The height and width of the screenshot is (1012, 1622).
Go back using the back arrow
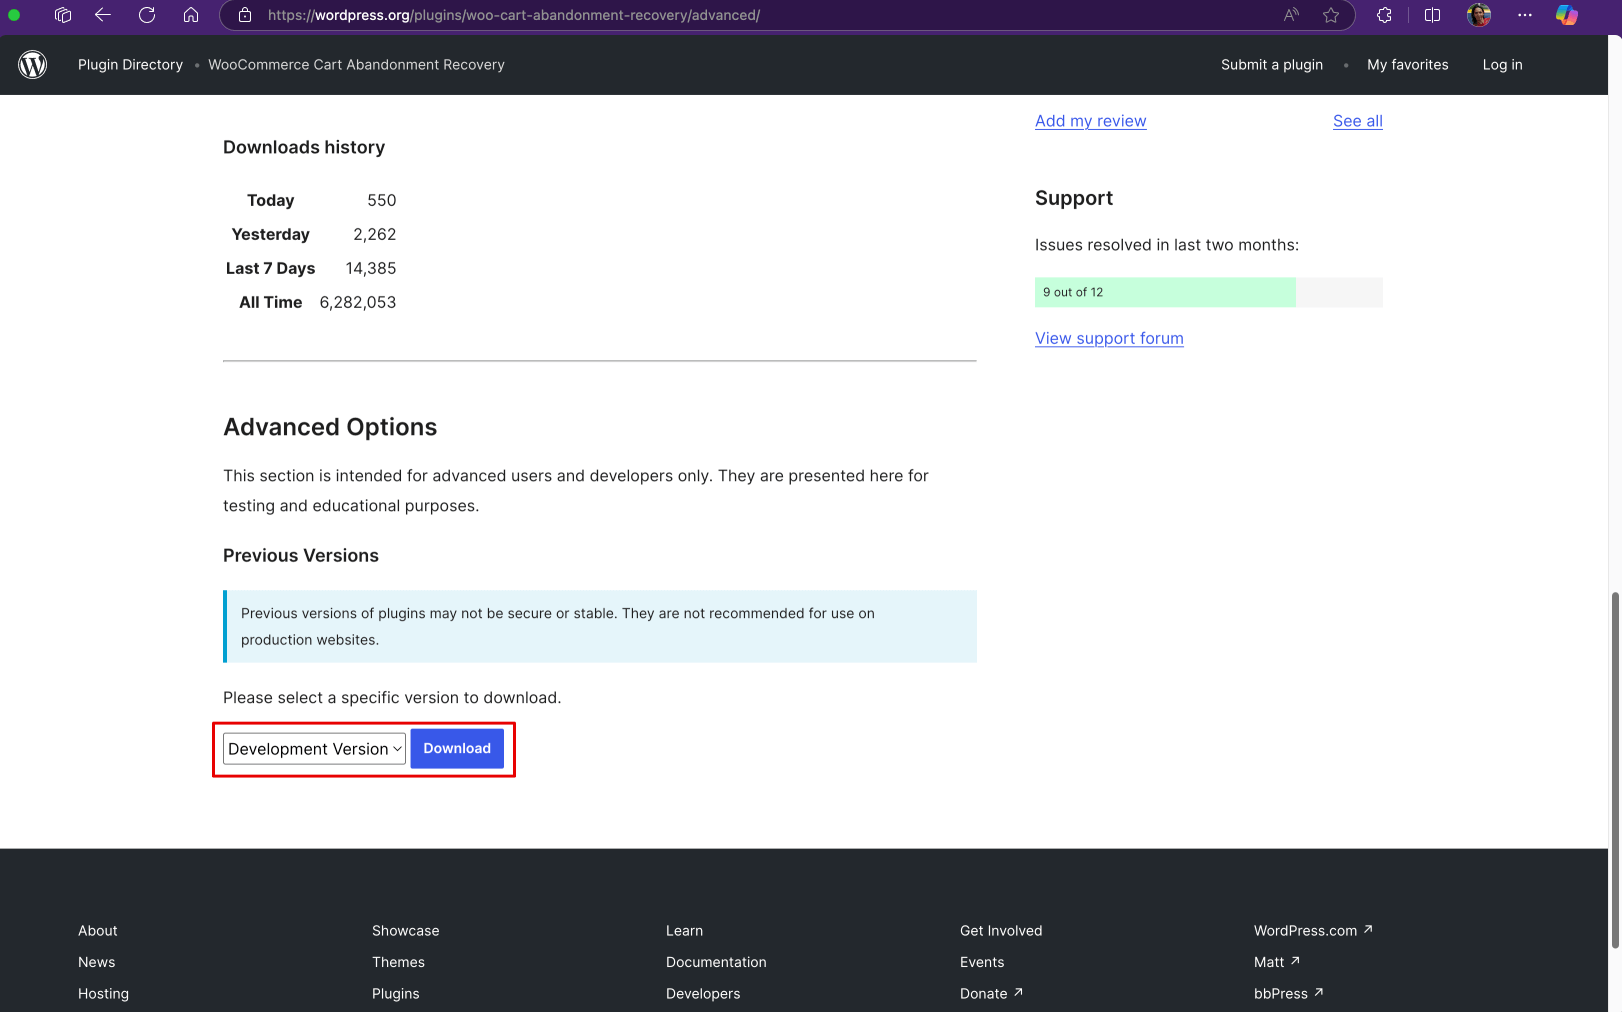tap(103, 15)
